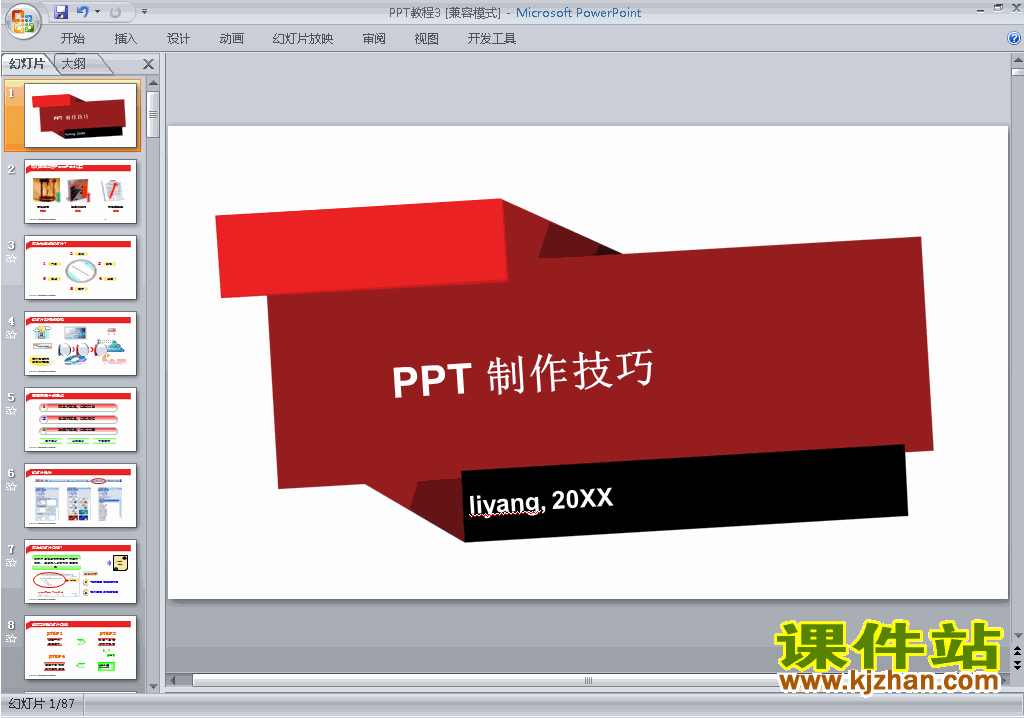Select slide 6 thumbnail
1024x718 pixels.
[x=80, y=496]
